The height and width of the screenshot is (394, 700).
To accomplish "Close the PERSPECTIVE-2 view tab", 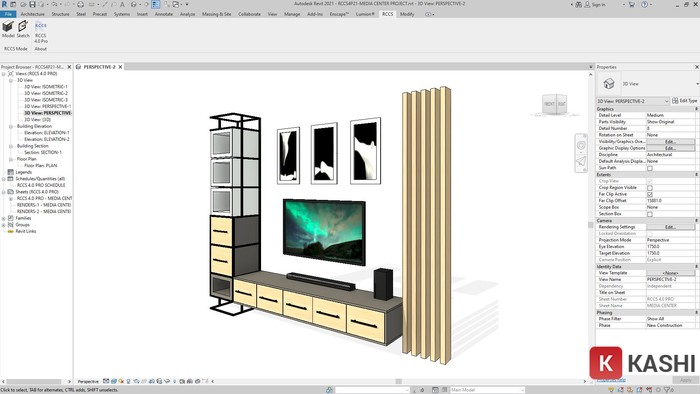I will click(120, 67).
